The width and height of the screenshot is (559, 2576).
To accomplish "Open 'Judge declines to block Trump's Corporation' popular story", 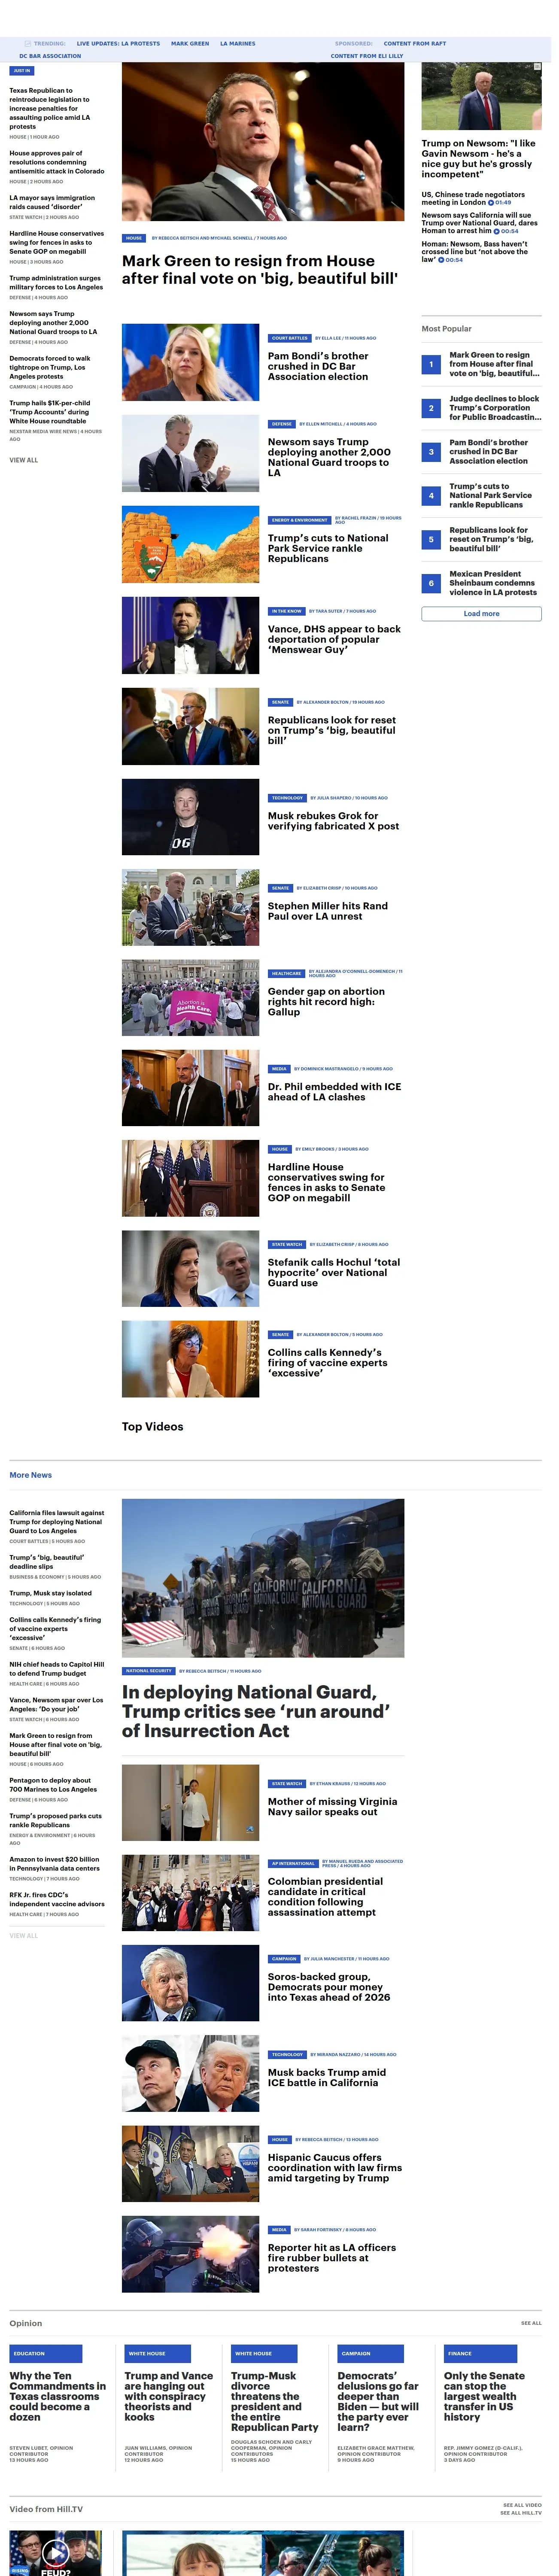I will [x=494, y=408].
